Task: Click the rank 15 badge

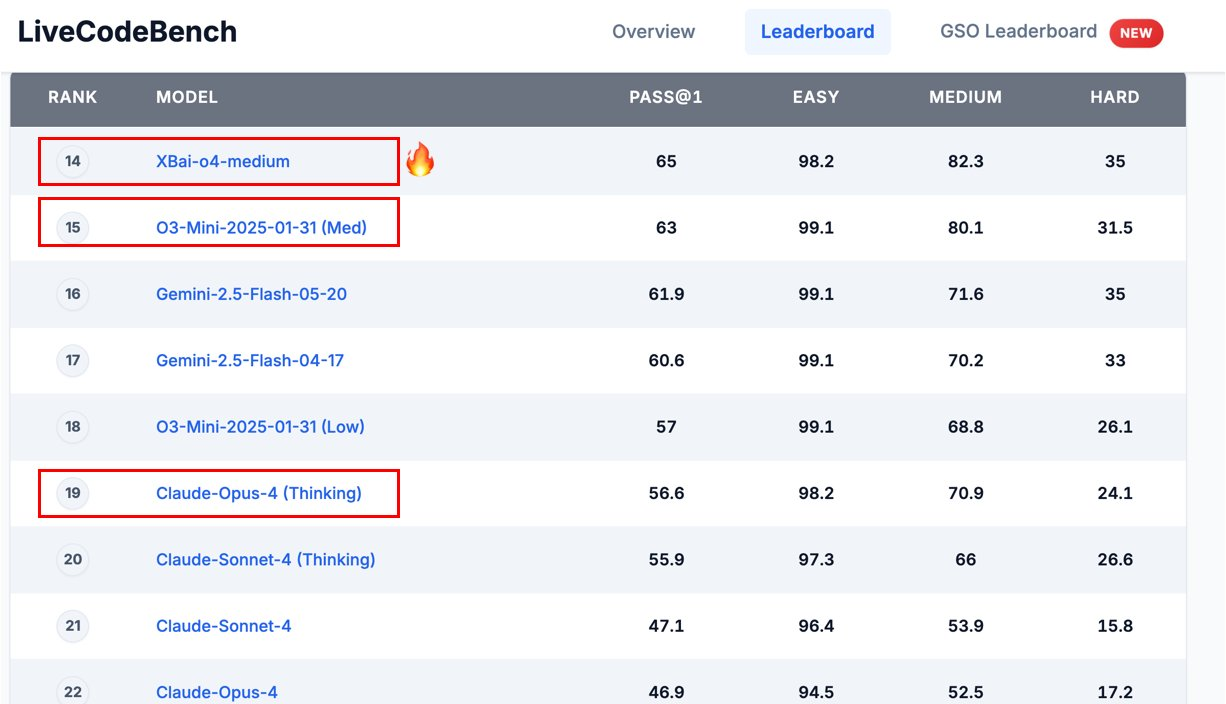Action: click(73, 228)
